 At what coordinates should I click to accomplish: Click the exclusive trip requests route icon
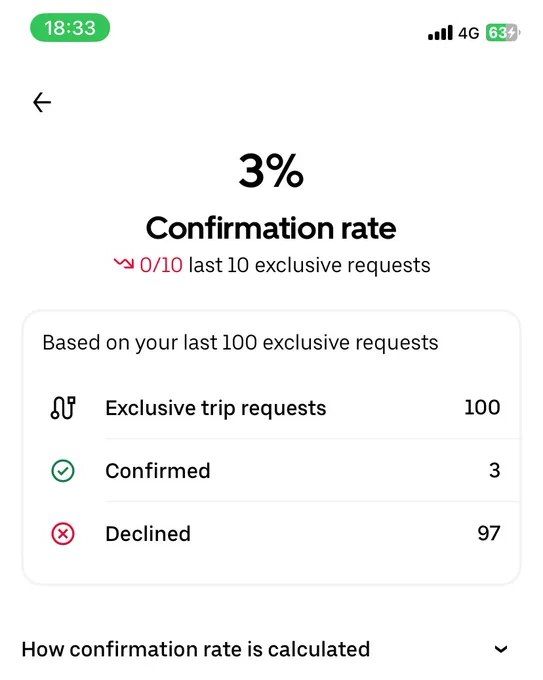pos(63,408)
